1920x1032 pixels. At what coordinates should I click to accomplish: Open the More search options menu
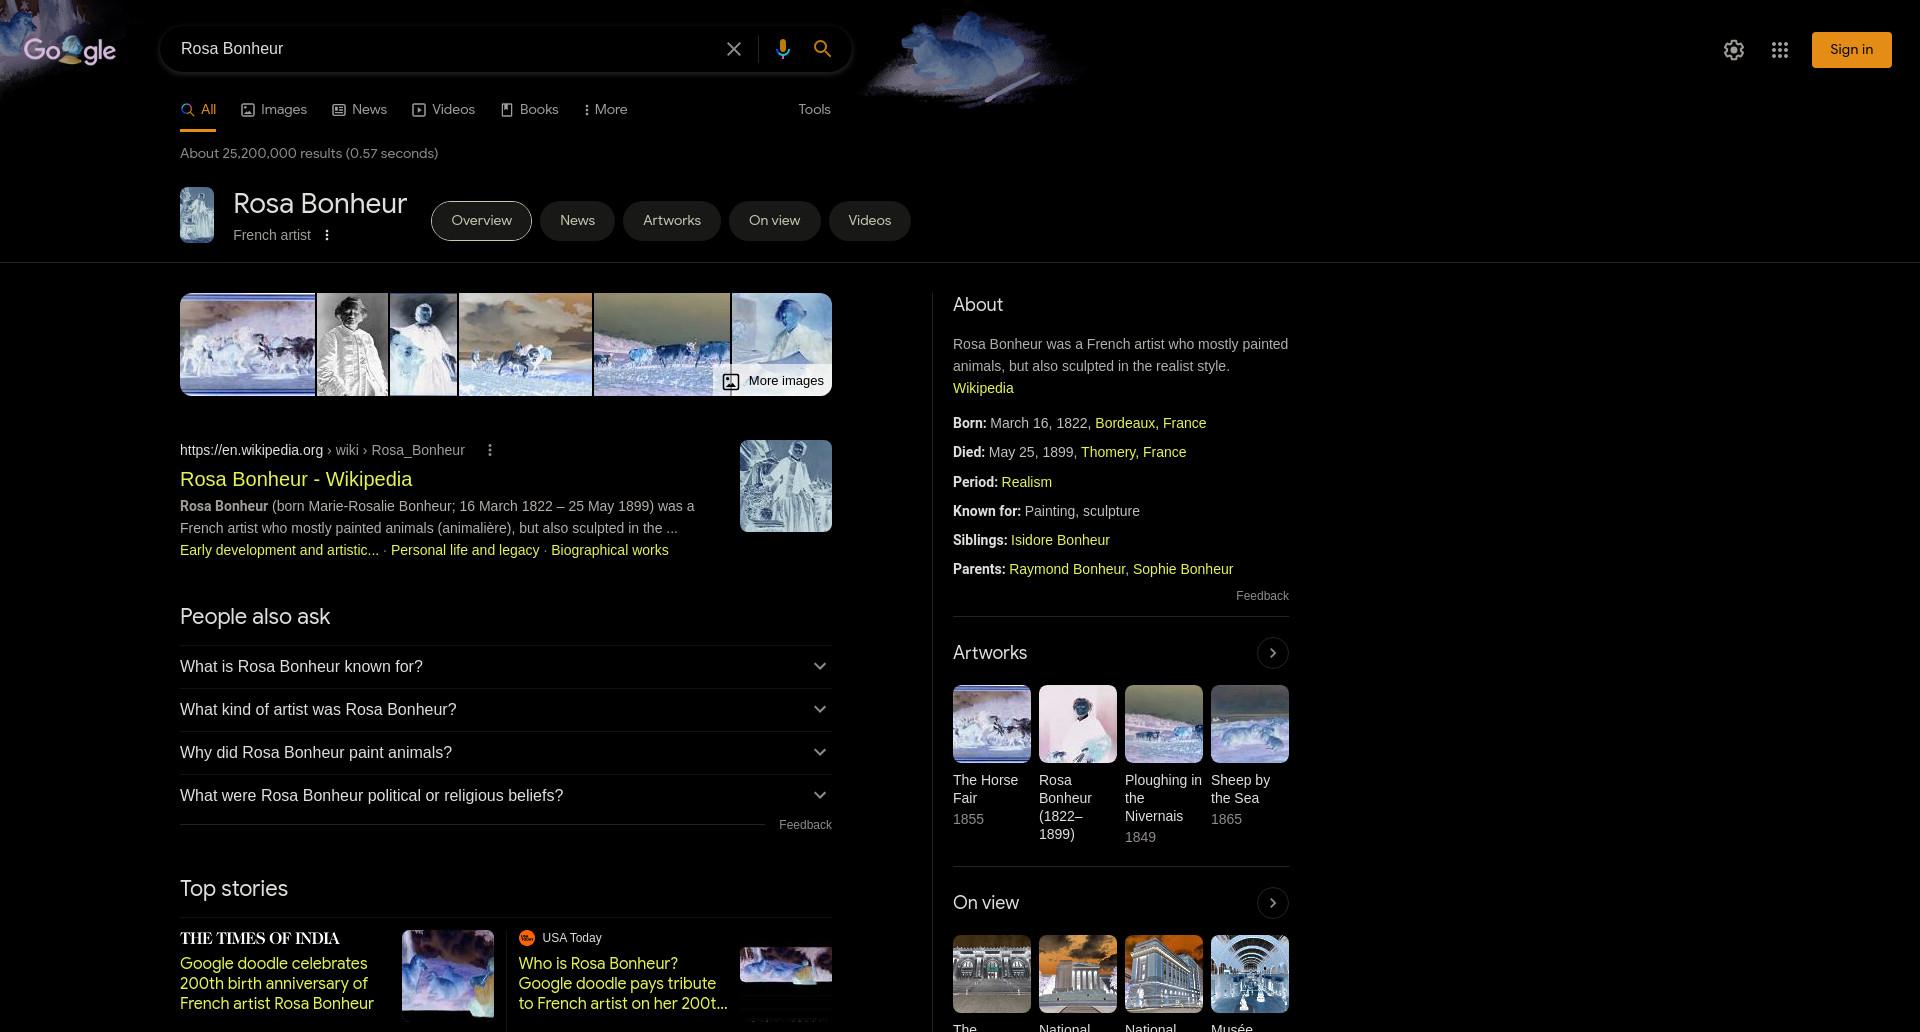(x=605, y=110)
